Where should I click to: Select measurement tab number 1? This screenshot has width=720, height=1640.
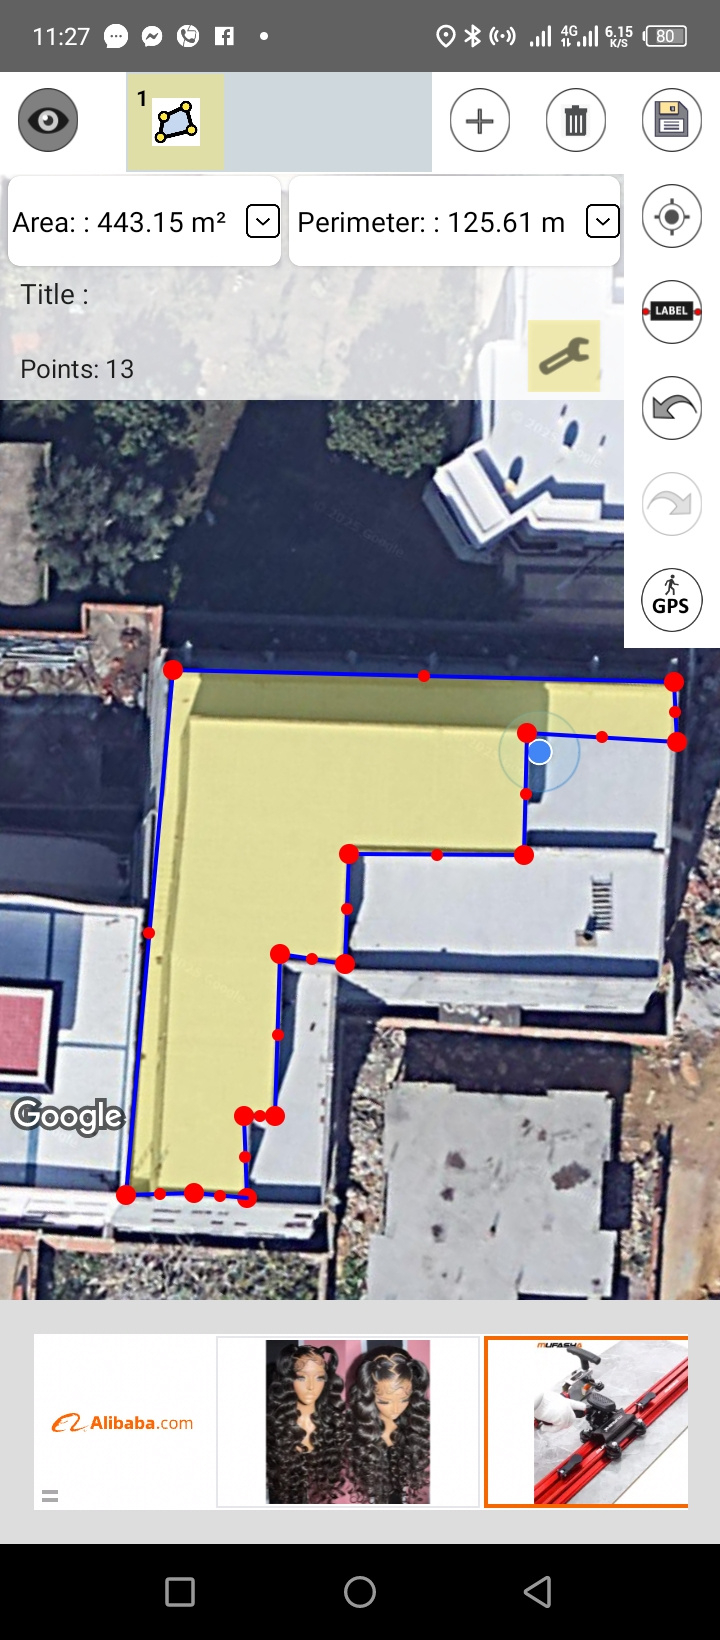[175, 121]
